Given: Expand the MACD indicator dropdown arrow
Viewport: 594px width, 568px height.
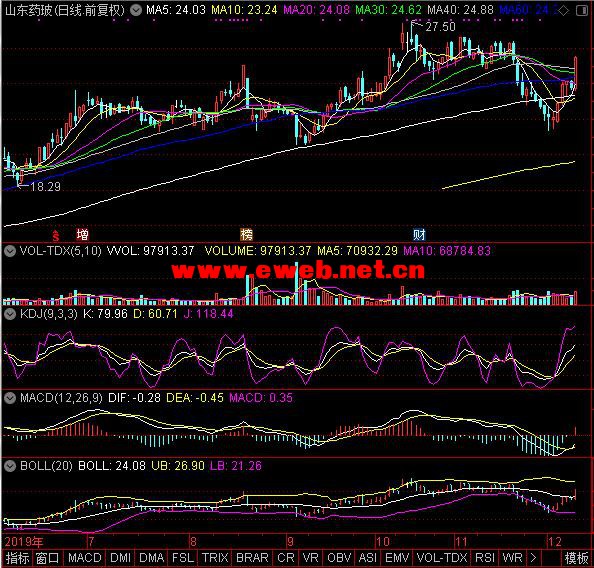Looking at the screenshot, I should tap(10, 397).
